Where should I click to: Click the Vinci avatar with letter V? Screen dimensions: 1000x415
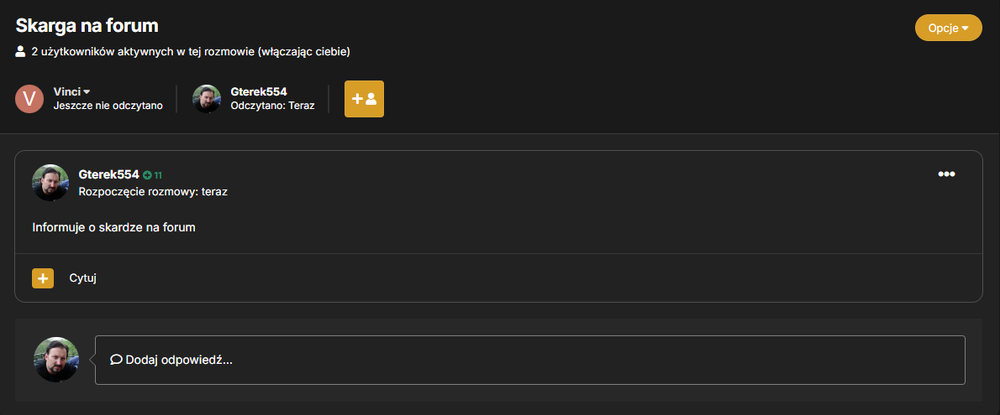(x=29, y=99)
